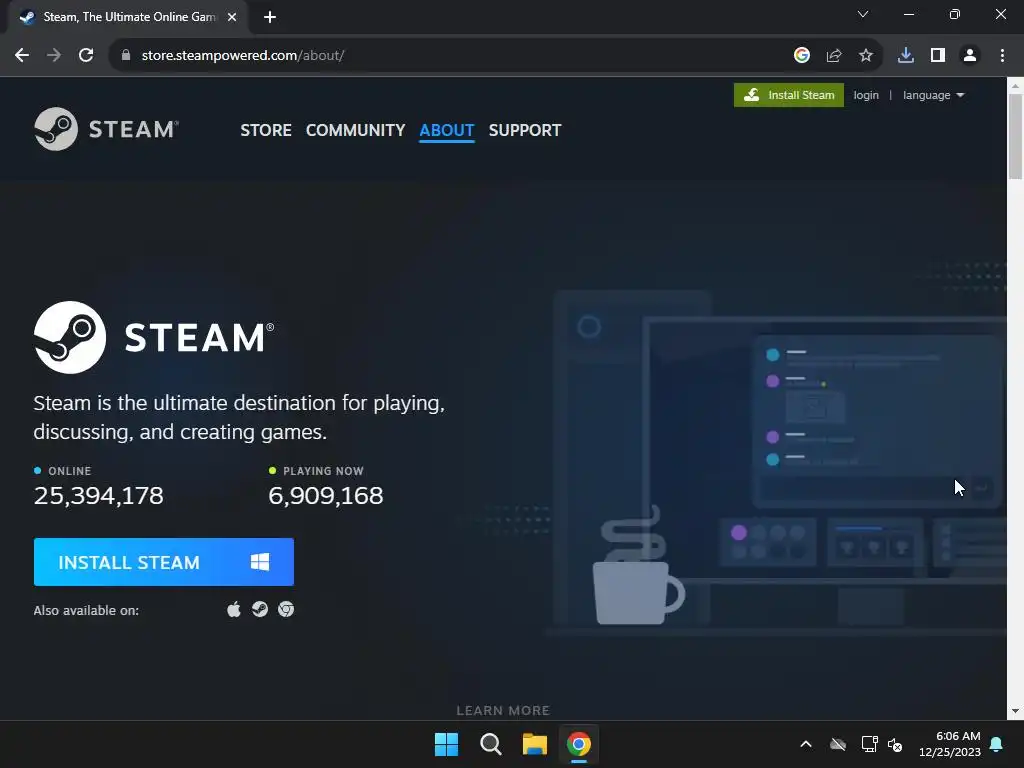Open a new tab with plus button

[270, 18]
